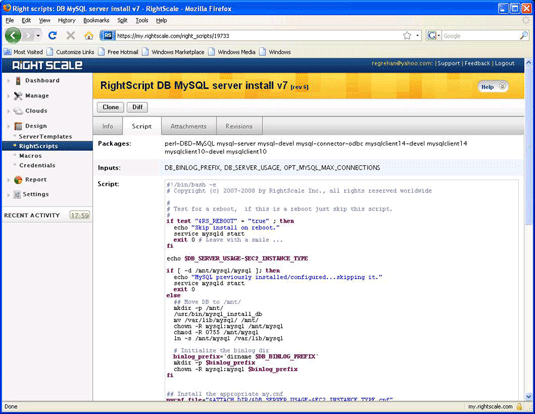The height and width of the screenshot is (414, 535).
Task: Bookmark this page with the star icon
Action: [407, 35]
